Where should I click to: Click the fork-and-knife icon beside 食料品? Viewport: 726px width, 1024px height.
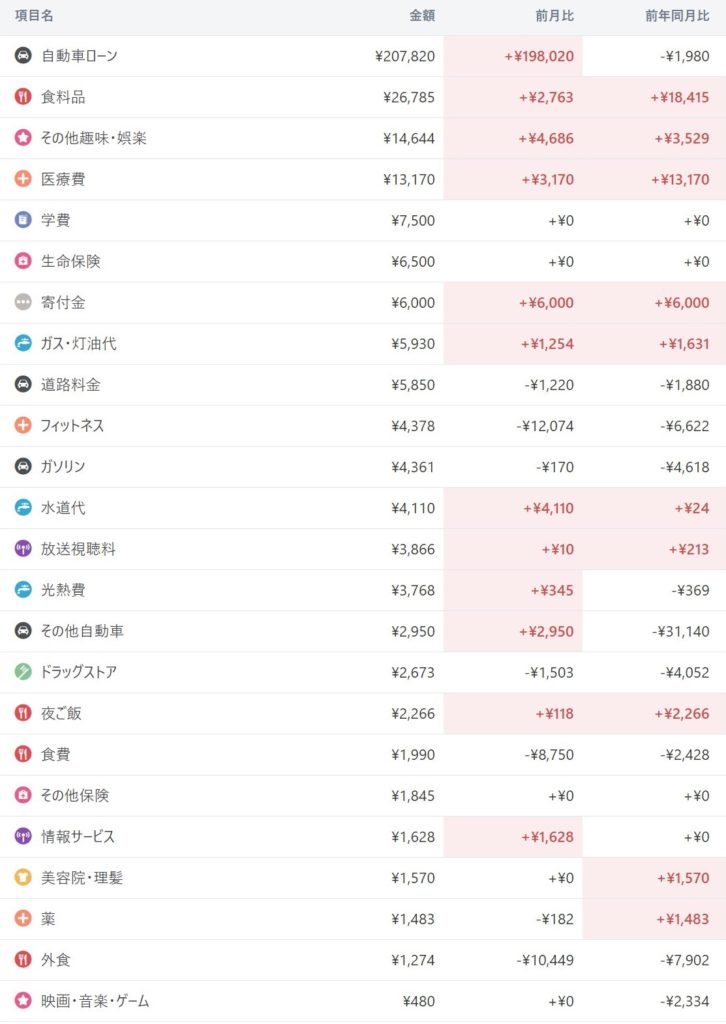(x=23, y=97)
